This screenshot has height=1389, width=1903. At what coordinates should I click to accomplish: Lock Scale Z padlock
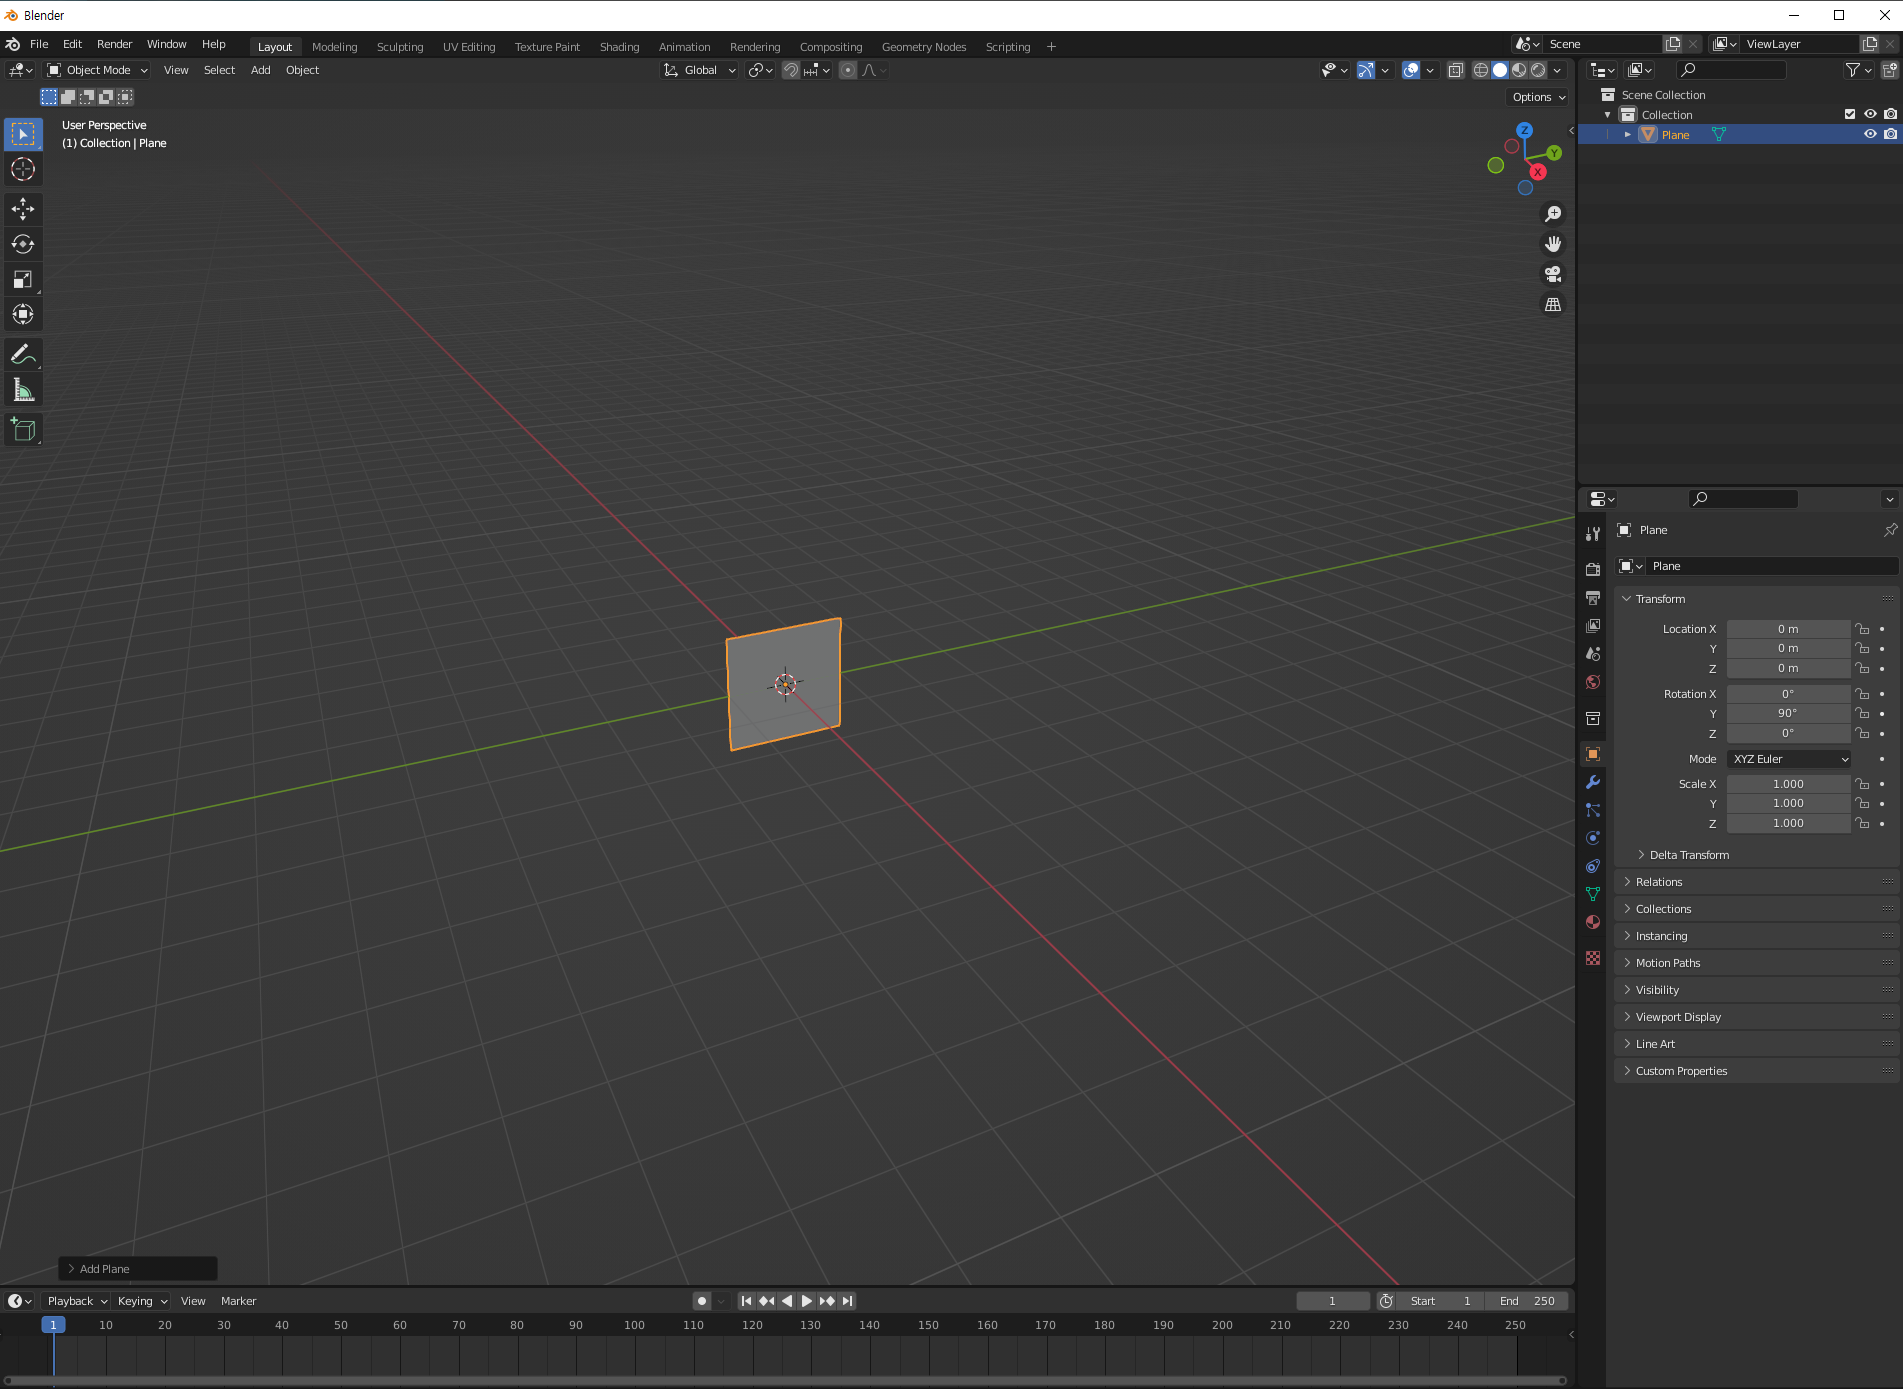point(1862,823)
